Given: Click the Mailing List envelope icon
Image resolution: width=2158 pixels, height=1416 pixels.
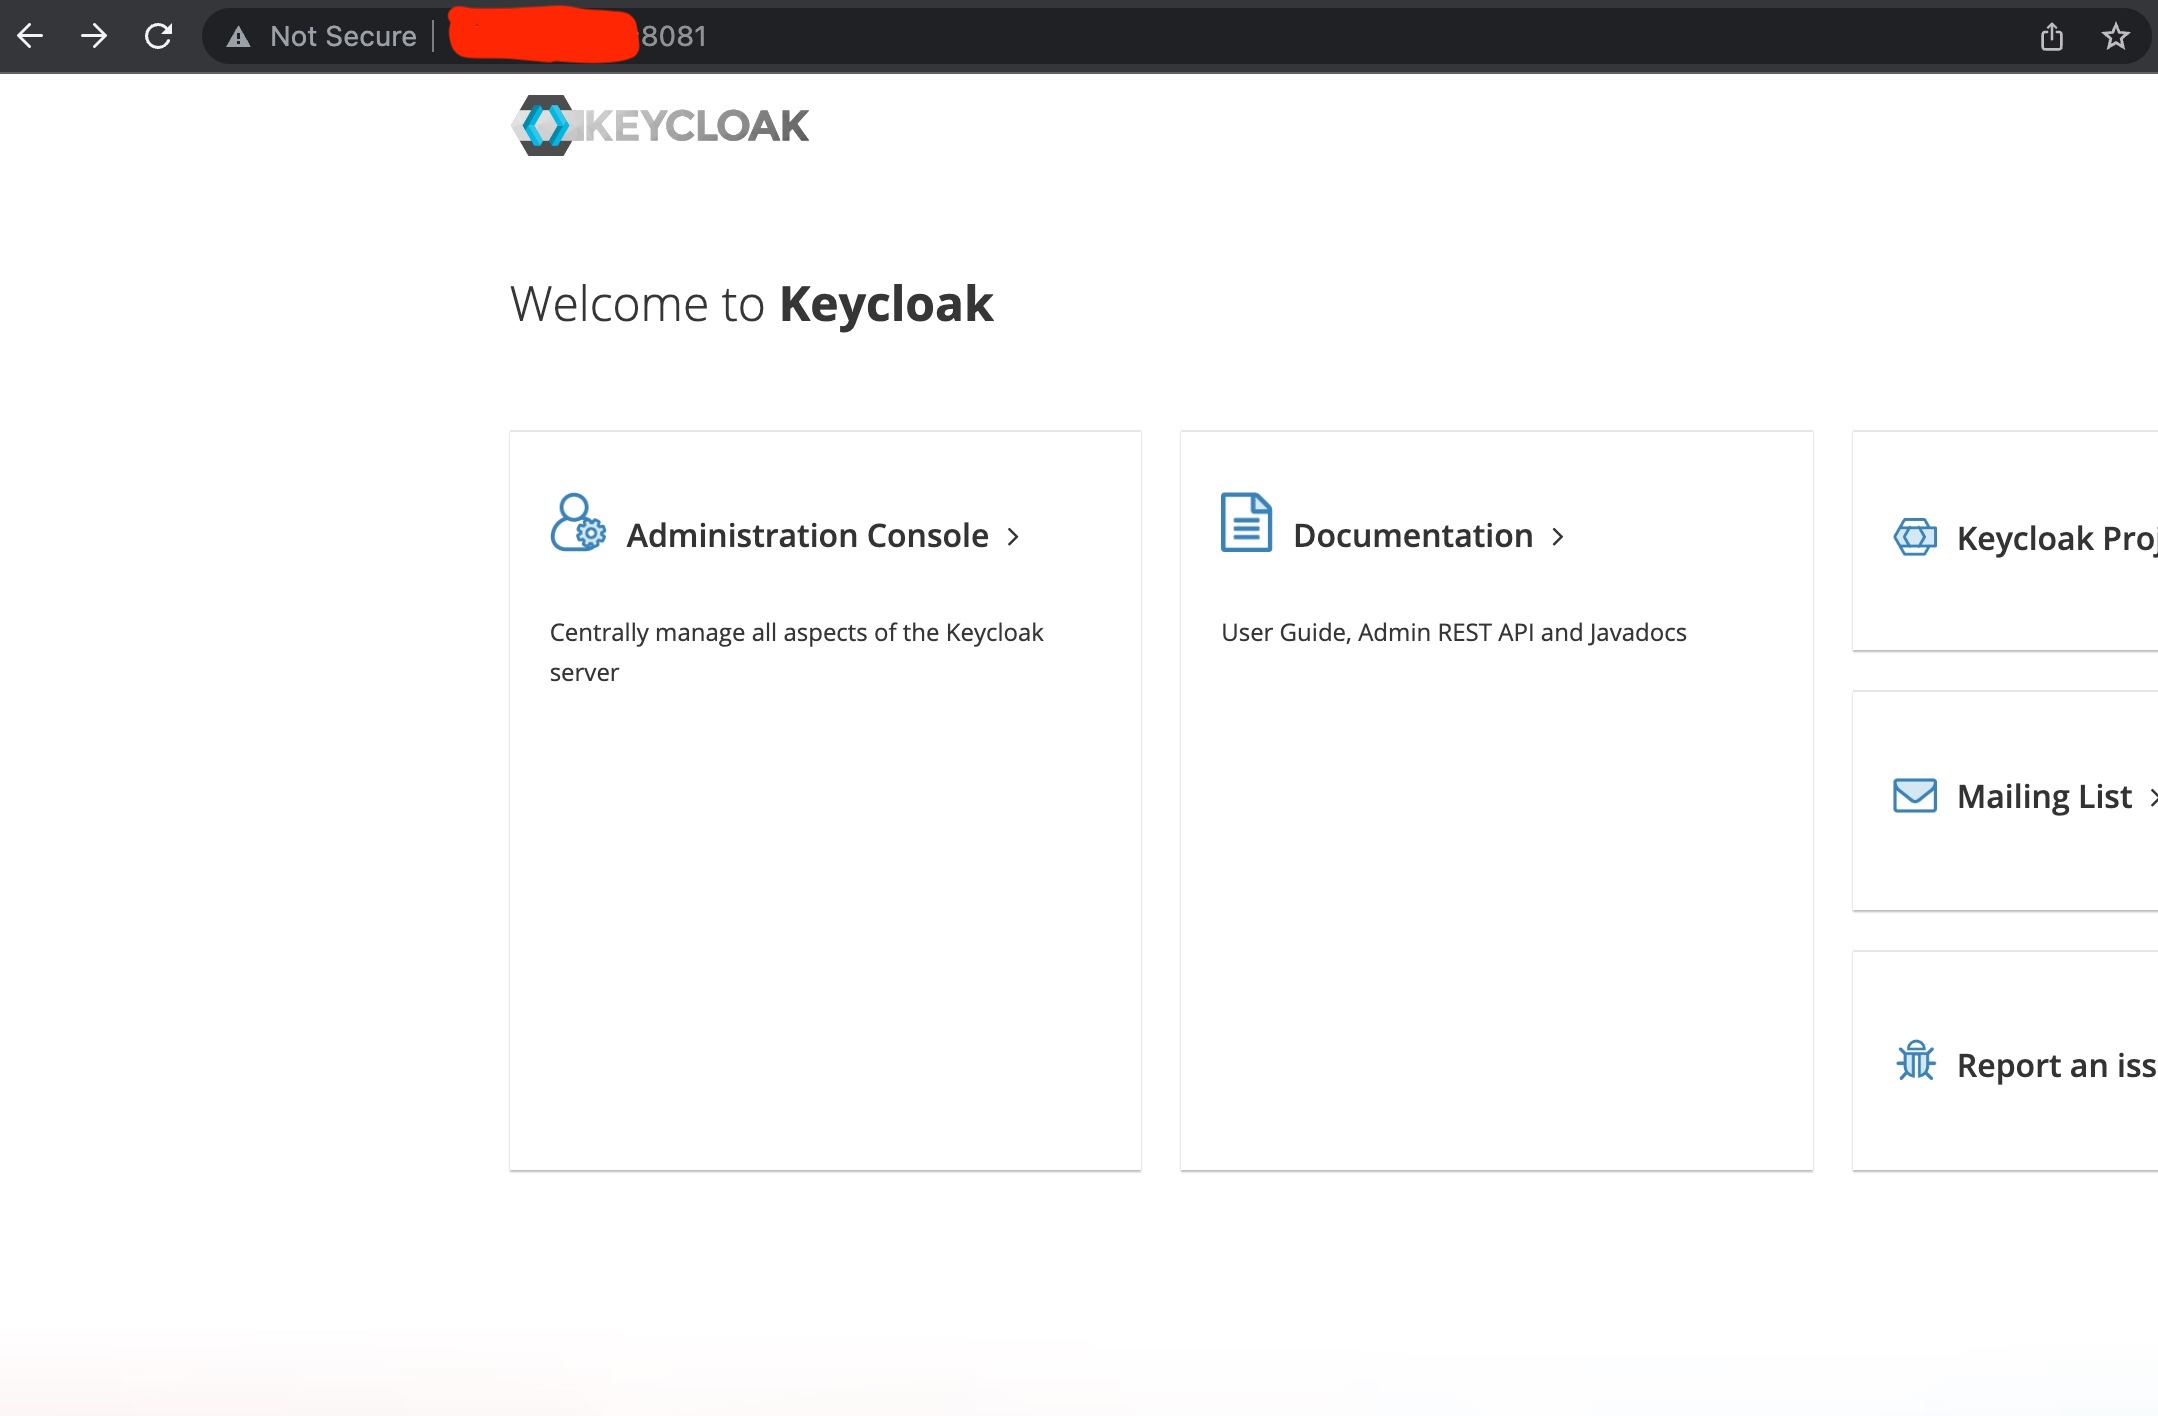Looking at the screenshot, I should click(1914, 796).
